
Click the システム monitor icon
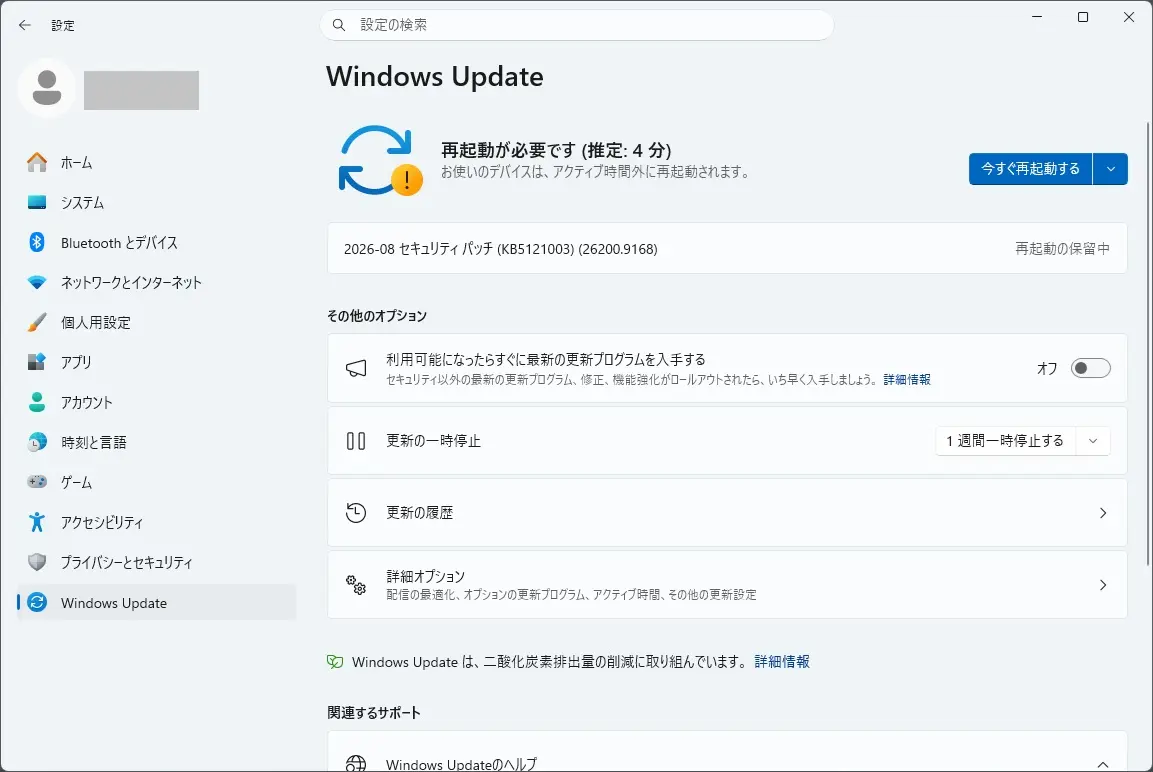tap(37, 202)
